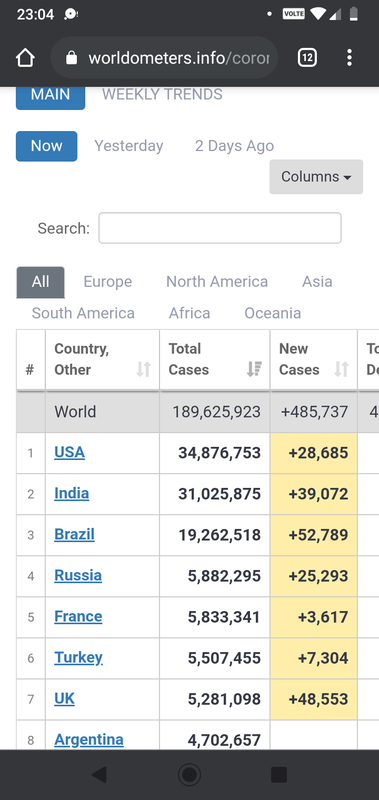Tap chat notification icon in status bar
The height and width of the screenshot is (800, 379).
tap(70, 14)
